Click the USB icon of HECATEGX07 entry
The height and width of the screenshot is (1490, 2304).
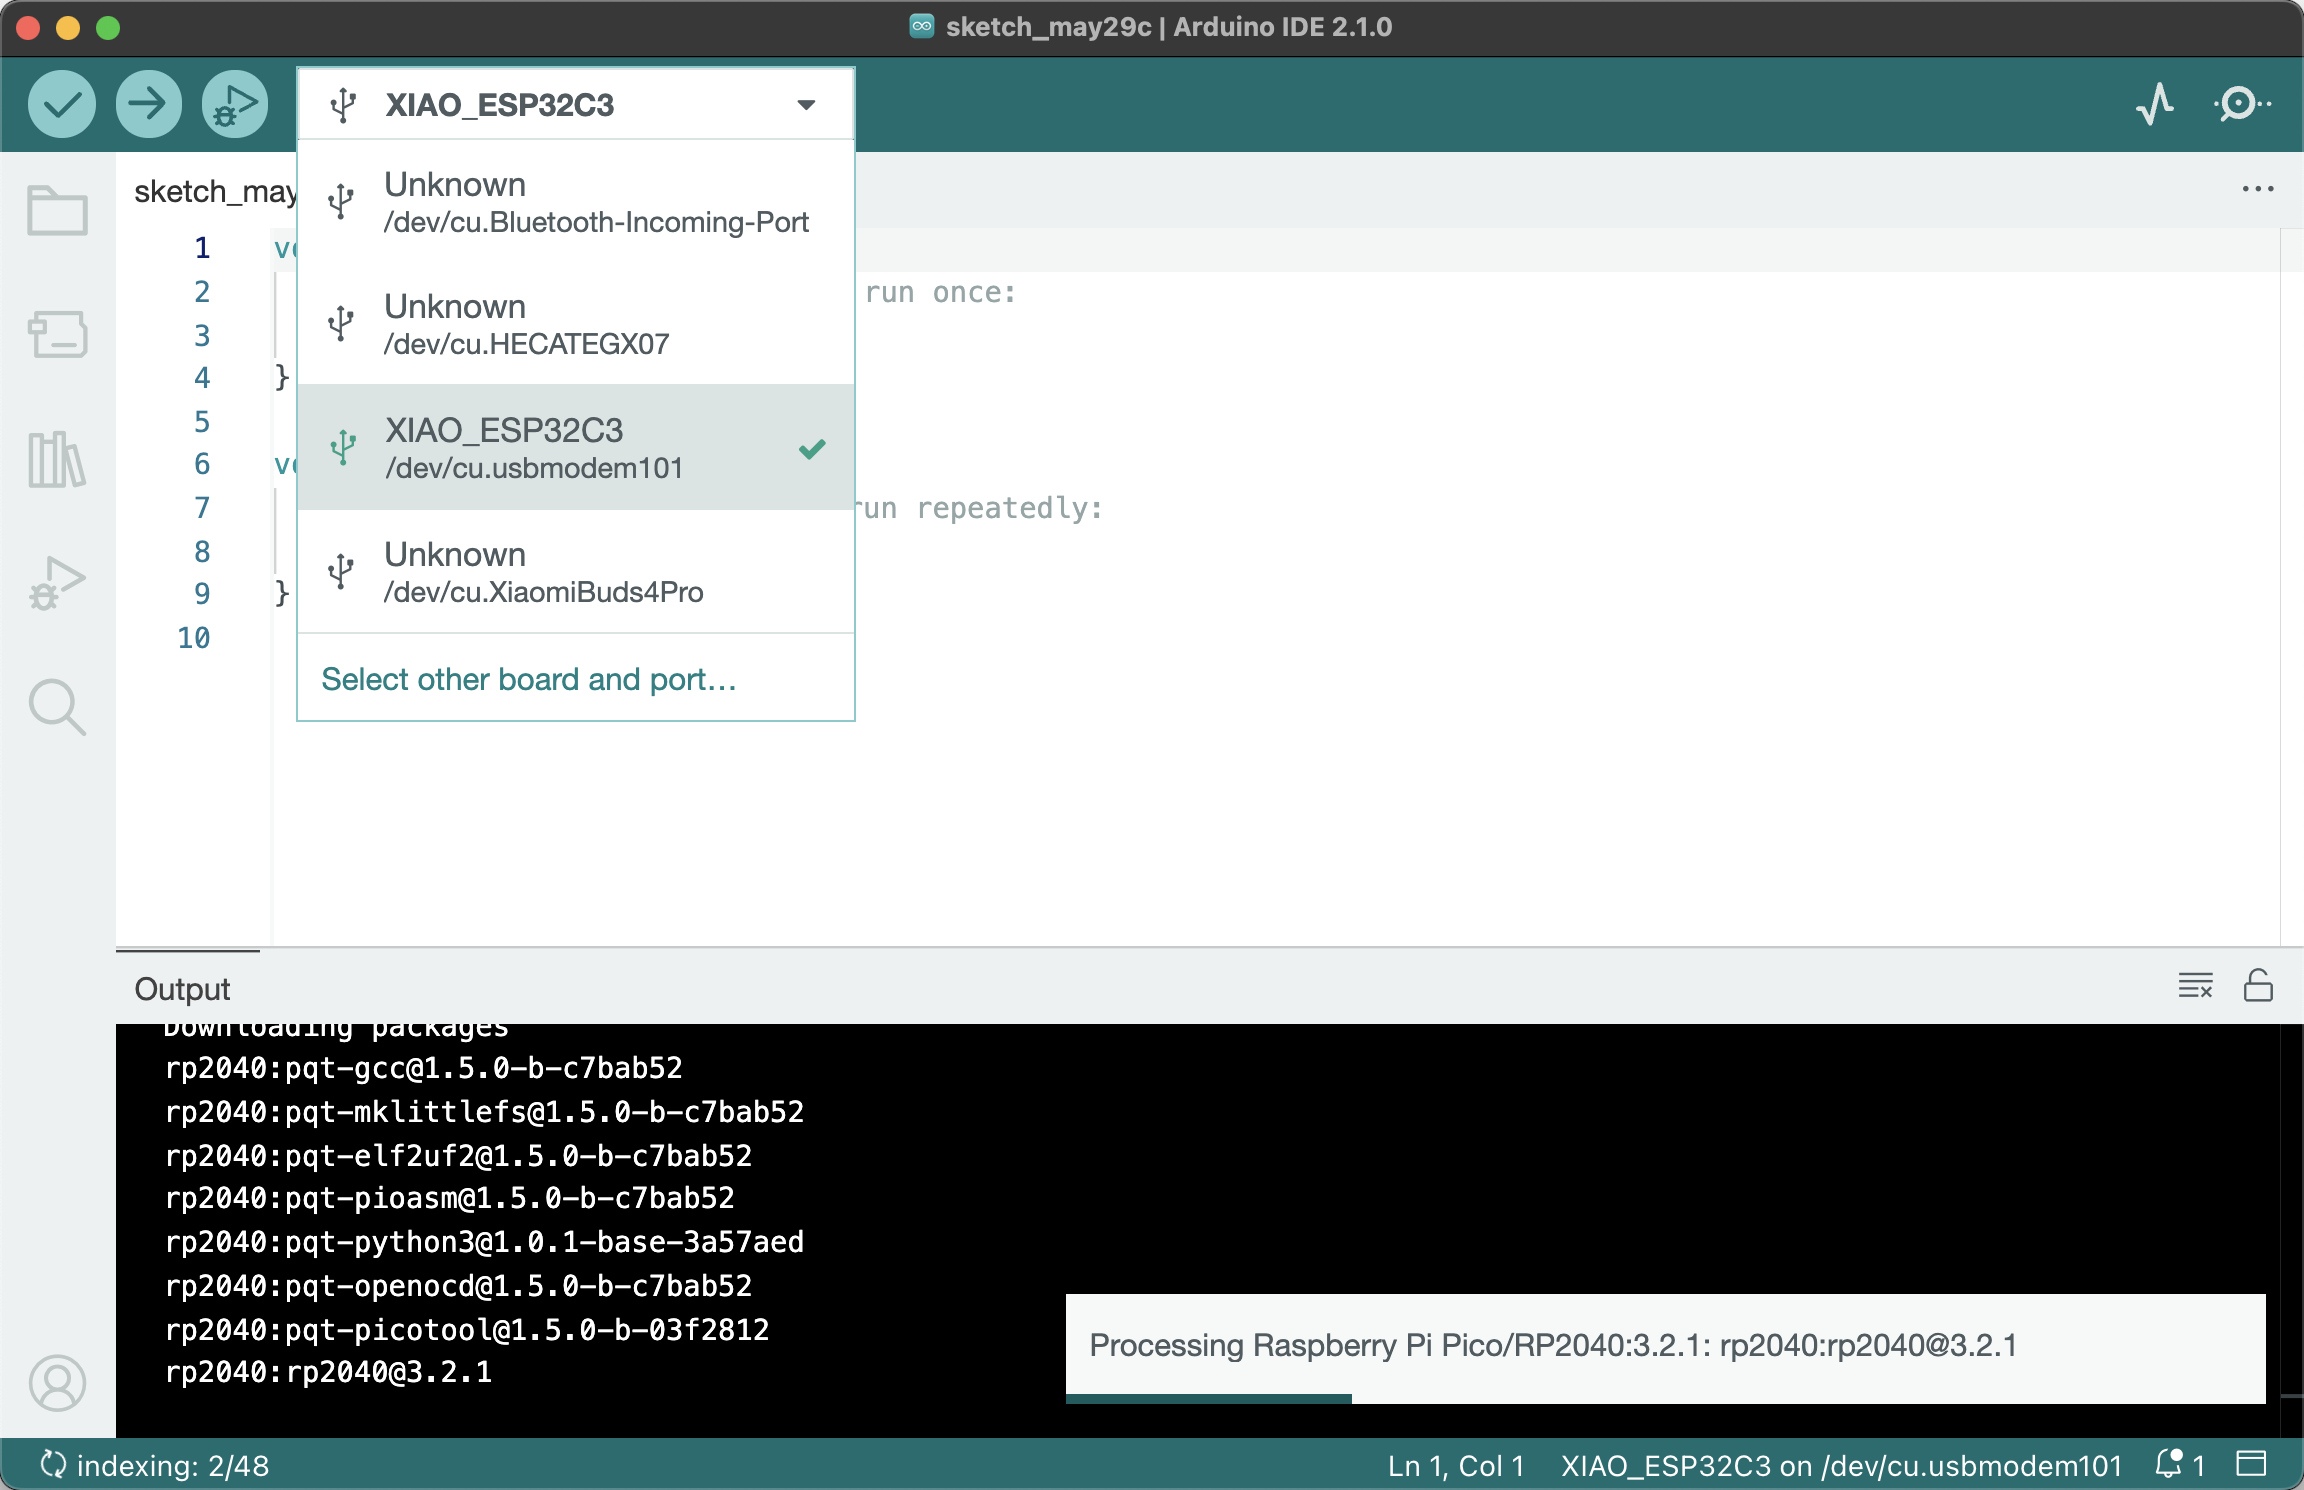341,324
